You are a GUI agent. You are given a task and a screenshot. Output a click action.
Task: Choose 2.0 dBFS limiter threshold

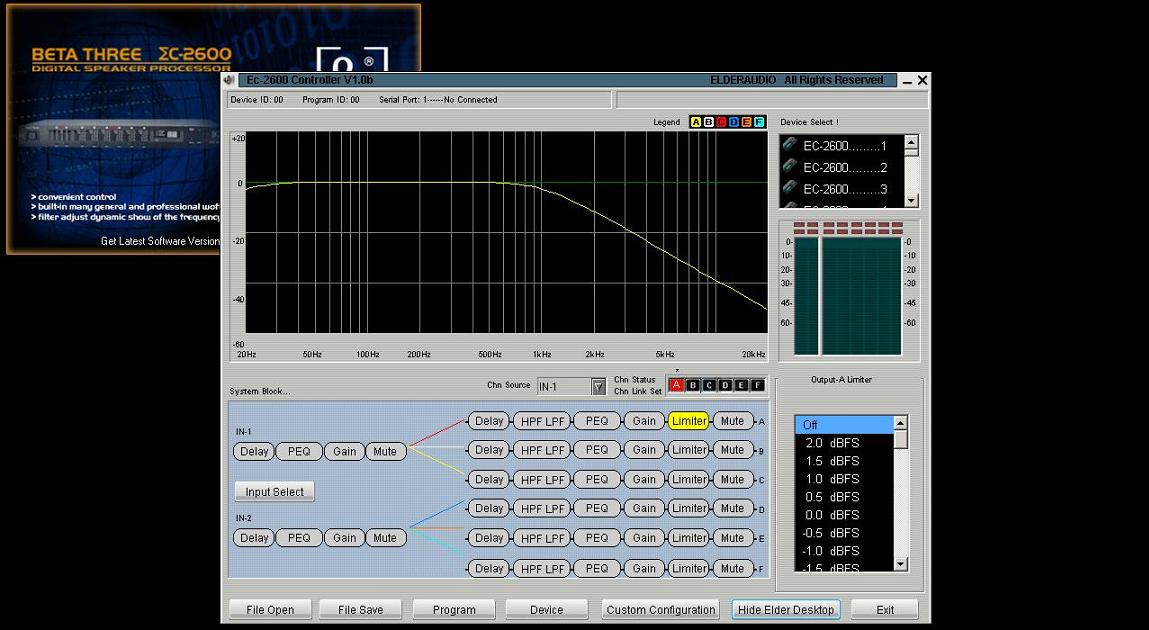pyautogui.click(x=844, y=442)
